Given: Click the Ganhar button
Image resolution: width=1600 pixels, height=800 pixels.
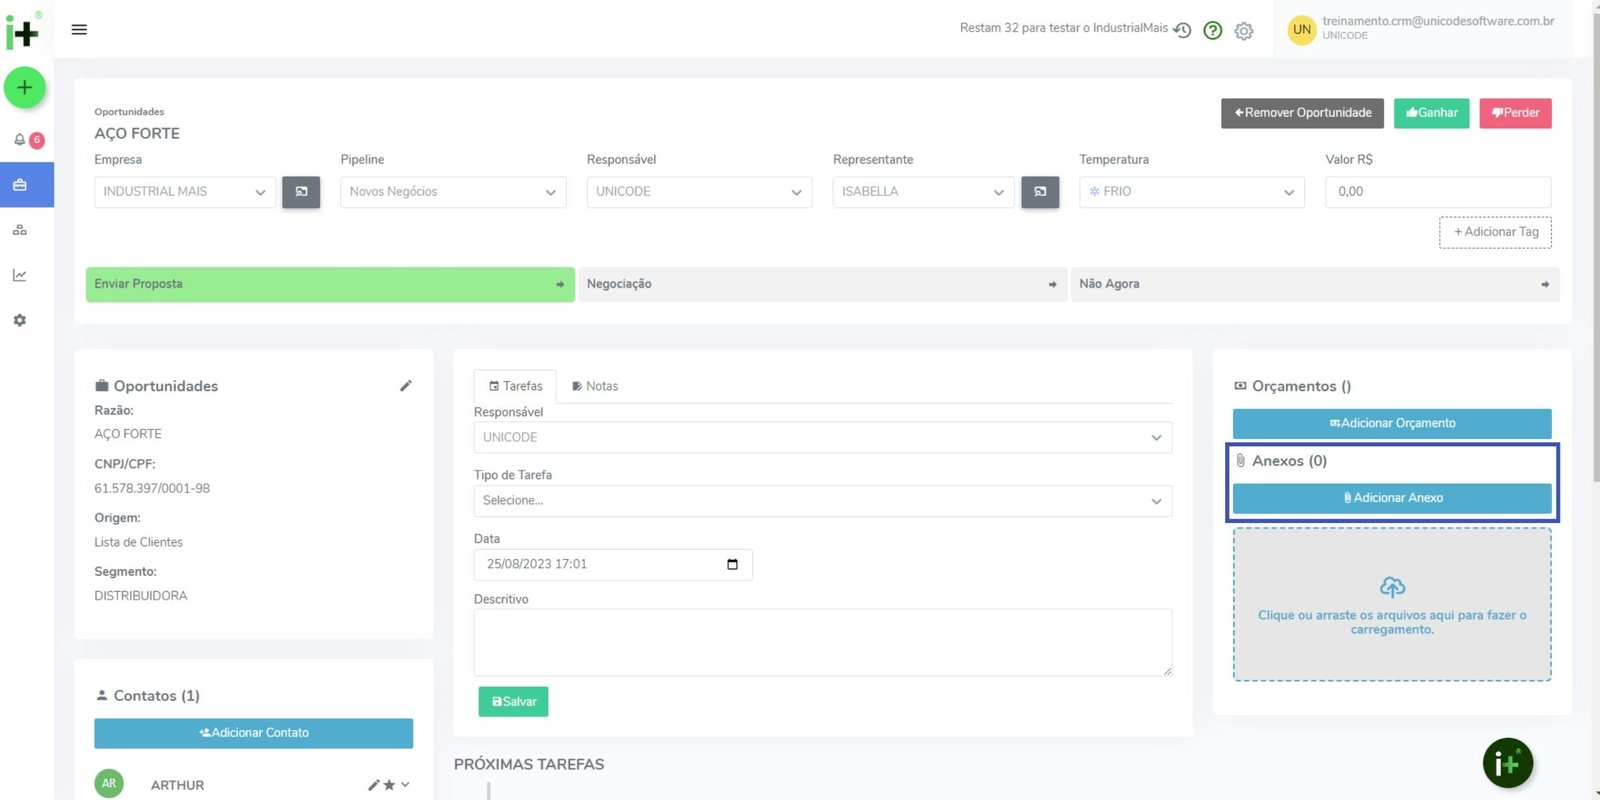Looking at the screenshot, I should (x=1431, y=113).
